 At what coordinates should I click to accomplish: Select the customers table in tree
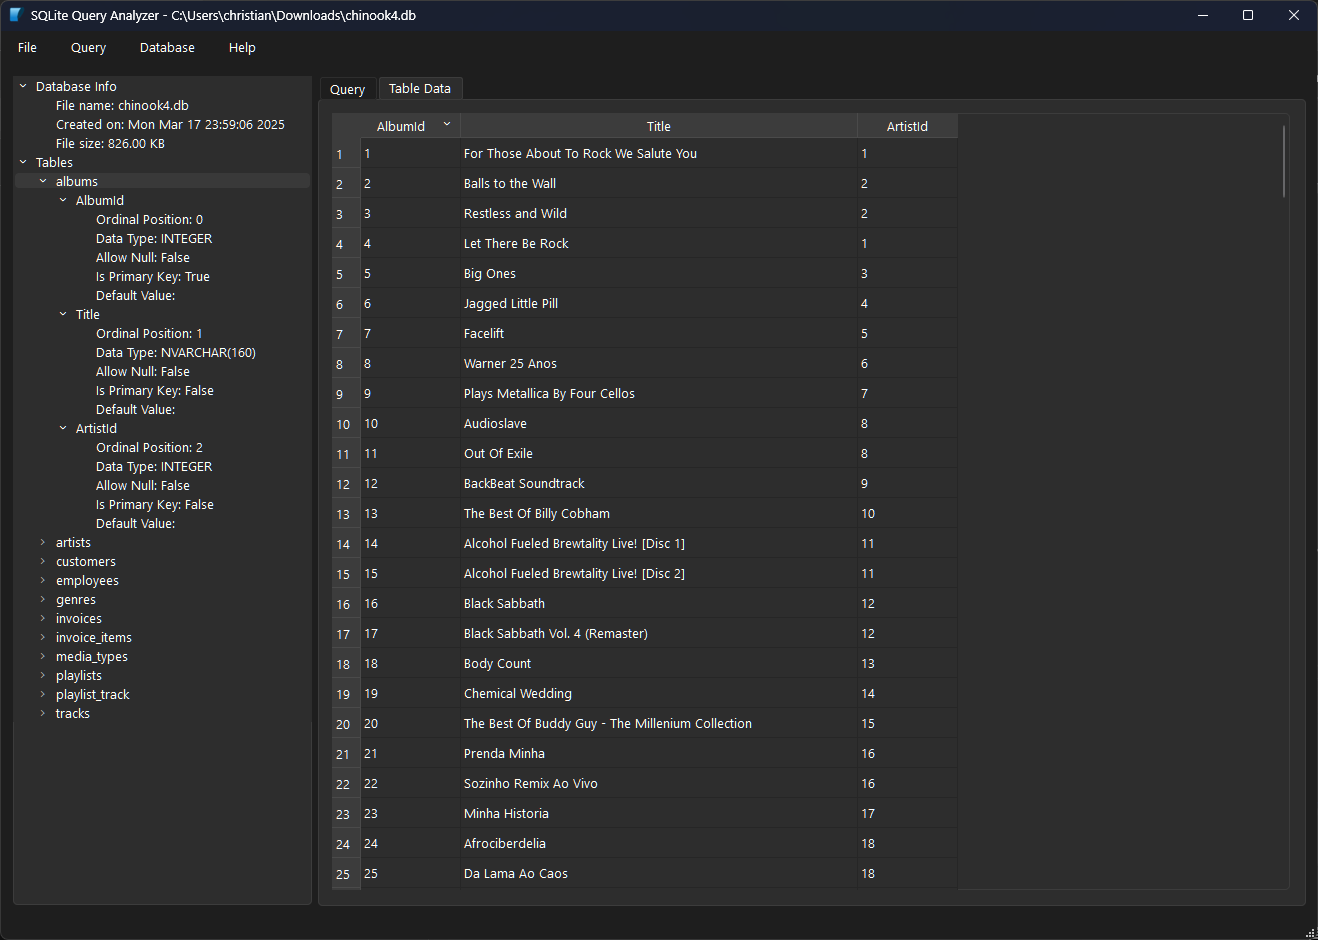pyautogui.click(x=86, y=561)
